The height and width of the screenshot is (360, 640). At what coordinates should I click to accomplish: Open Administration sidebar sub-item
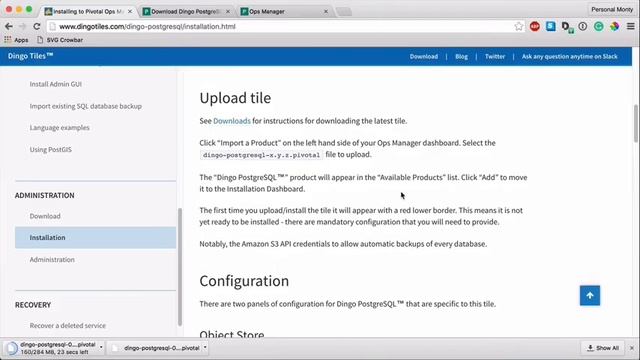tap(52, 260)
